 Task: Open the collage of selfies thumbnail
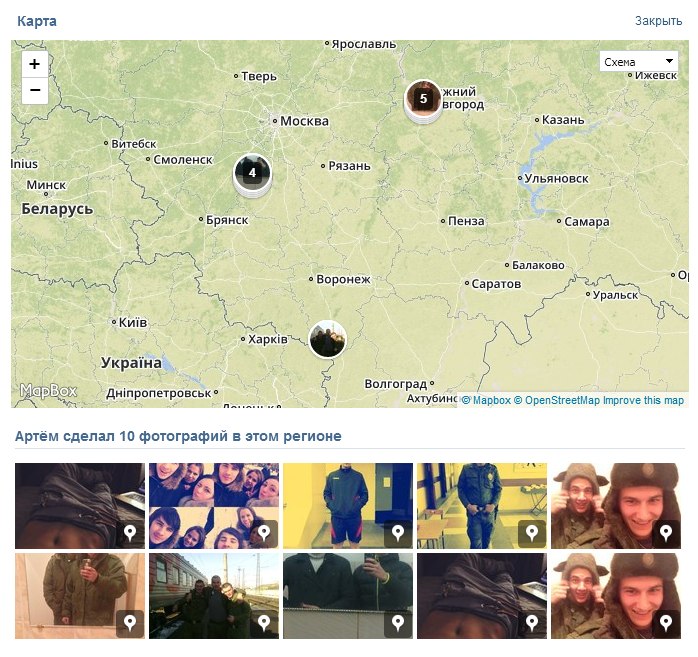(214, 506)
